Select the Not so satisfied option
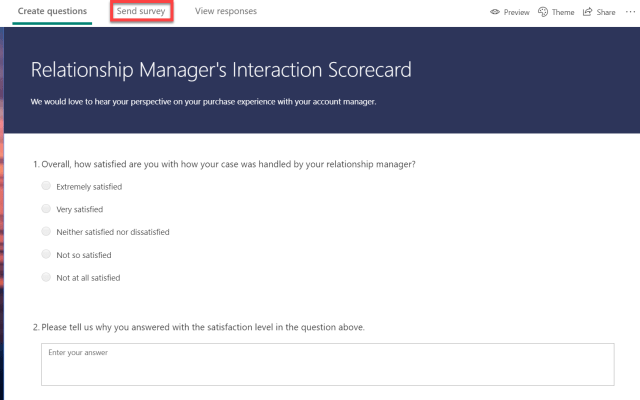Screen dimensions: 640x400 point(46,254)
